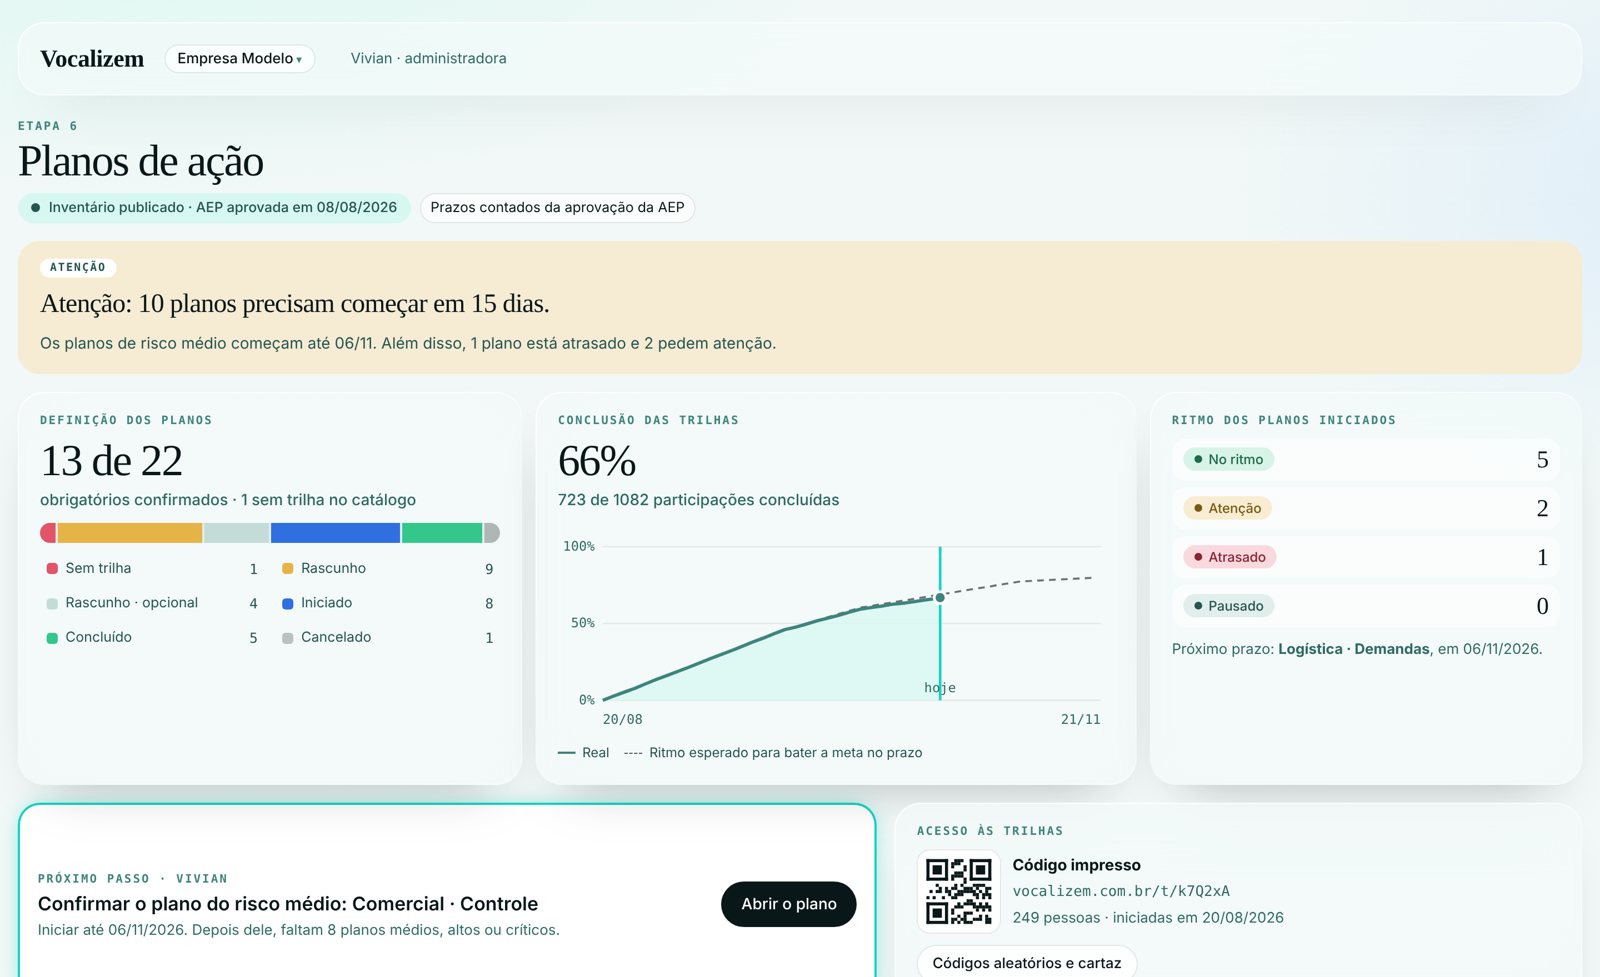Click the yellow Rascunho segment of progress bar
1600x977 pixels.
click(130, 533)
